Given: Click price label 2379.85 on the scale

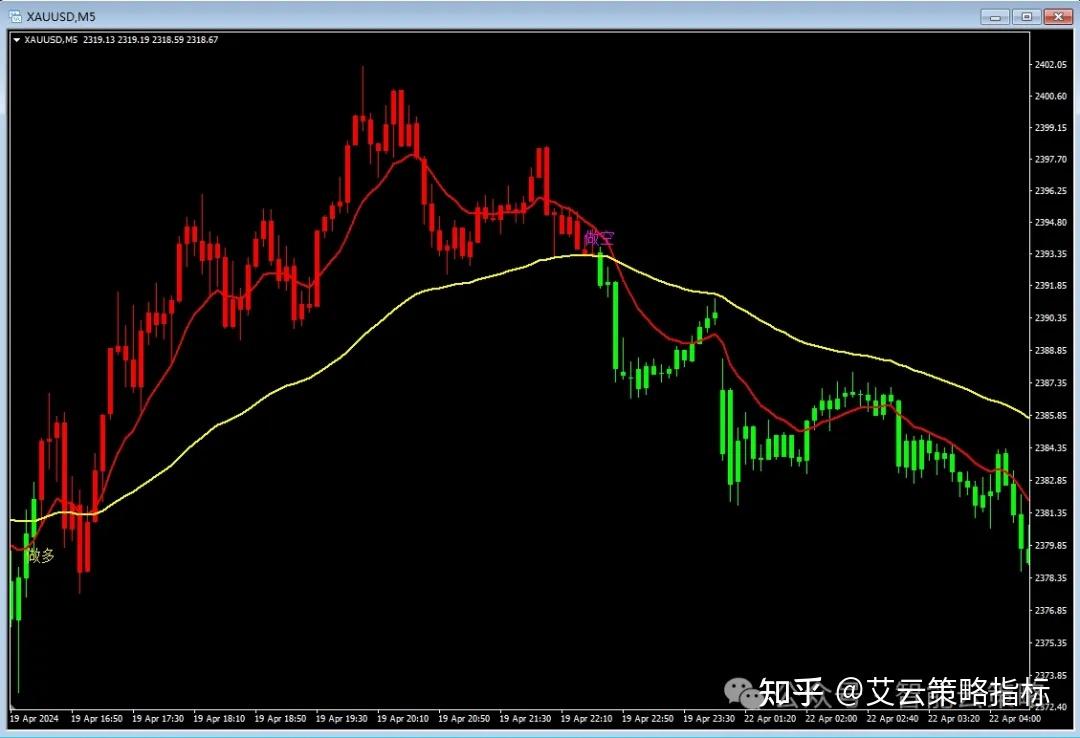Looking at the screenshot, I should coord(1050,545).
